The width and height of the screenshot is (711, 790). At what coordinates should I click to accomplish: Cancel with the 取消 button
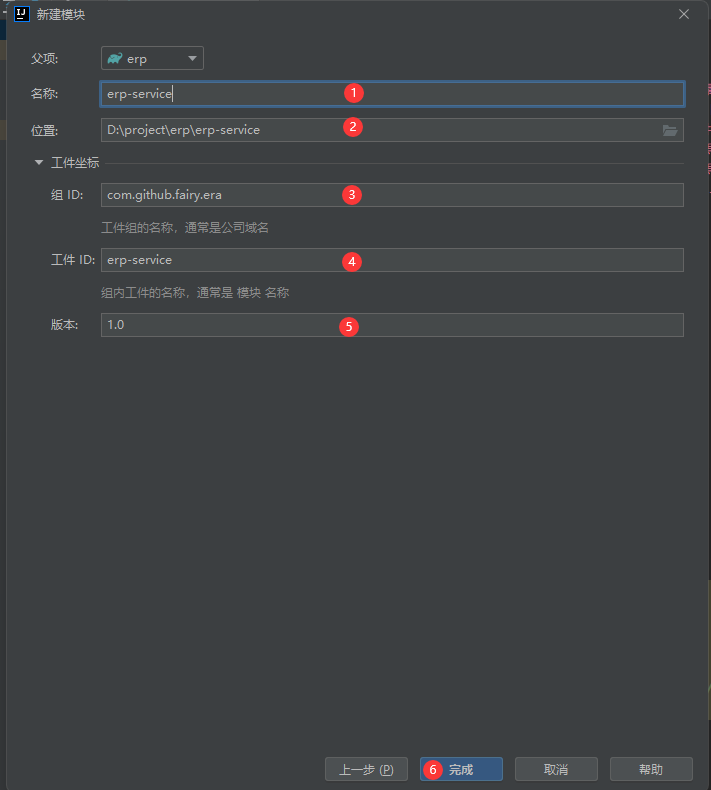(556, 769)
